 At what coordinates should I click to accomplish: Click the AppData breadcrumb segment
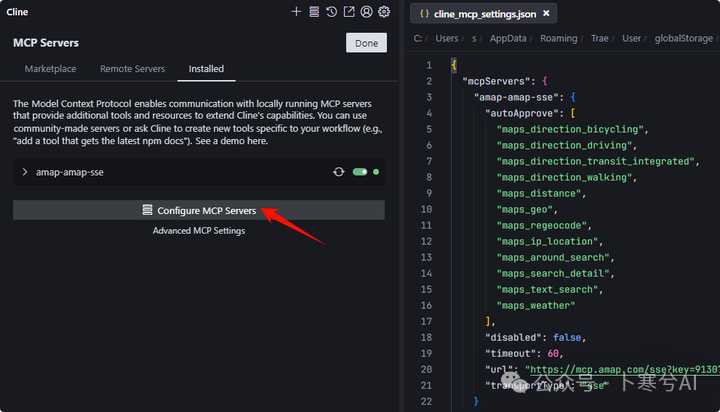click(508, 39)
